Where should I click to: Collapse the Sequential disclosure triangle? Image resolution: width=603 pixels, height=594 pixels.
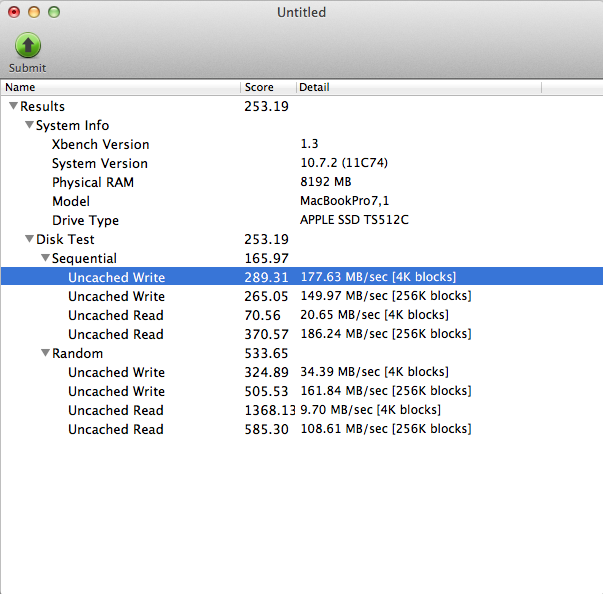pos(45,258)
